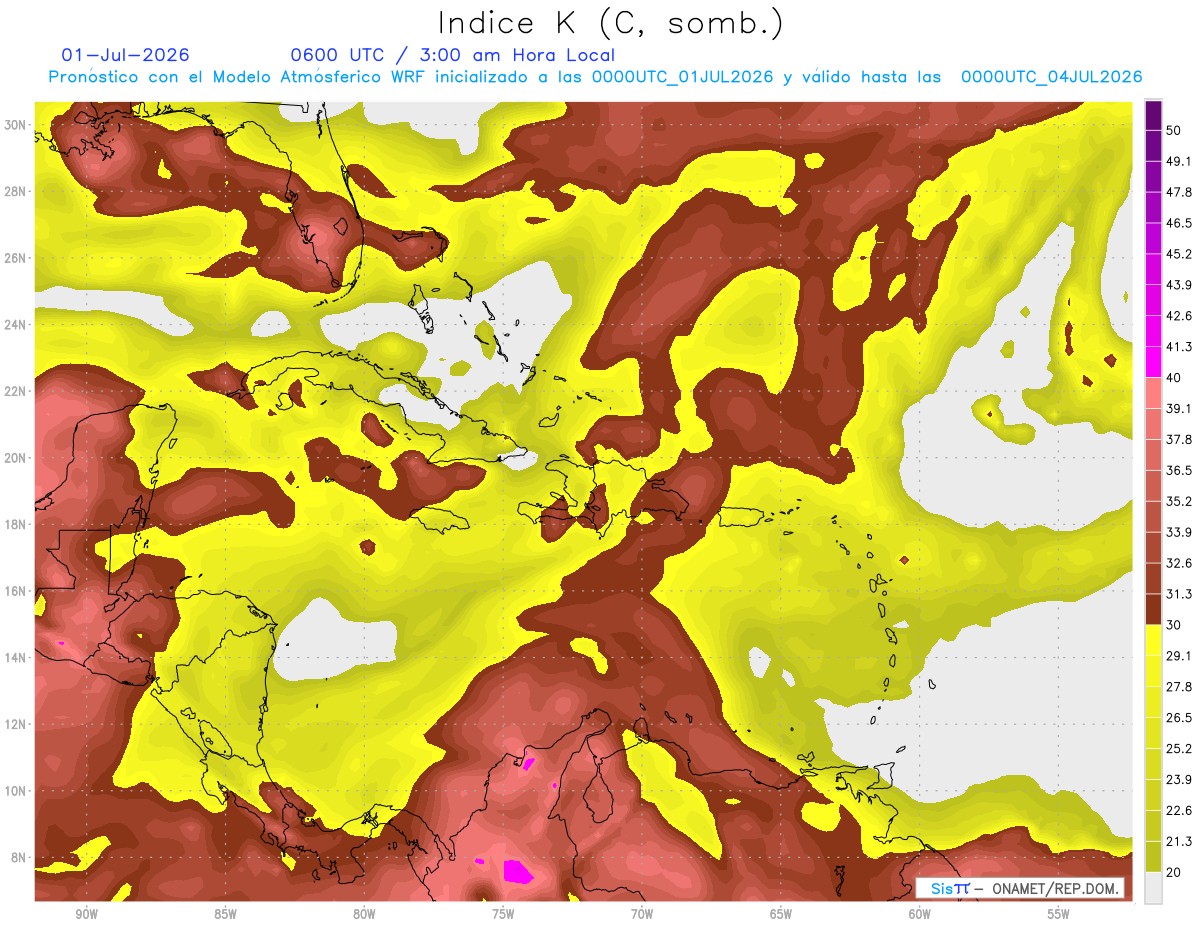Click the 70W longitude label
Viewport: 1200px width, 927px height.
click(642, 914)
